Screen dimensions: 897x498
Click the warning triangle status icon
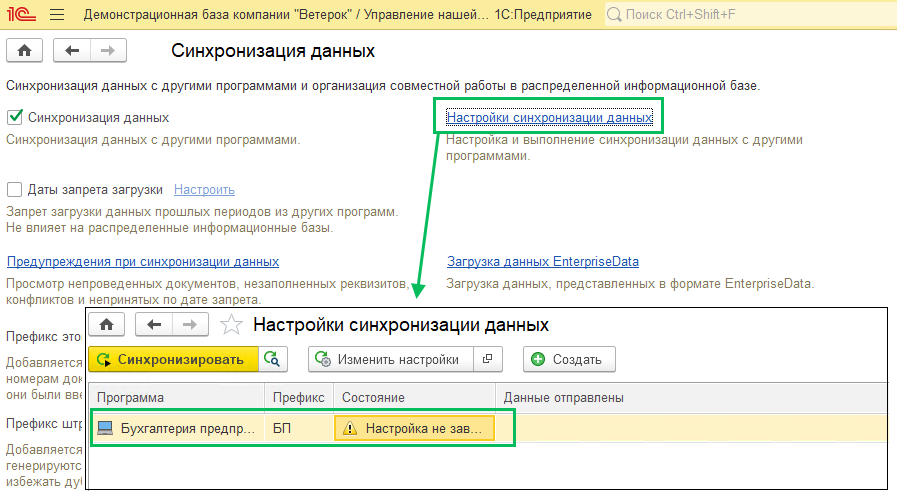click(x=350, y=428)
